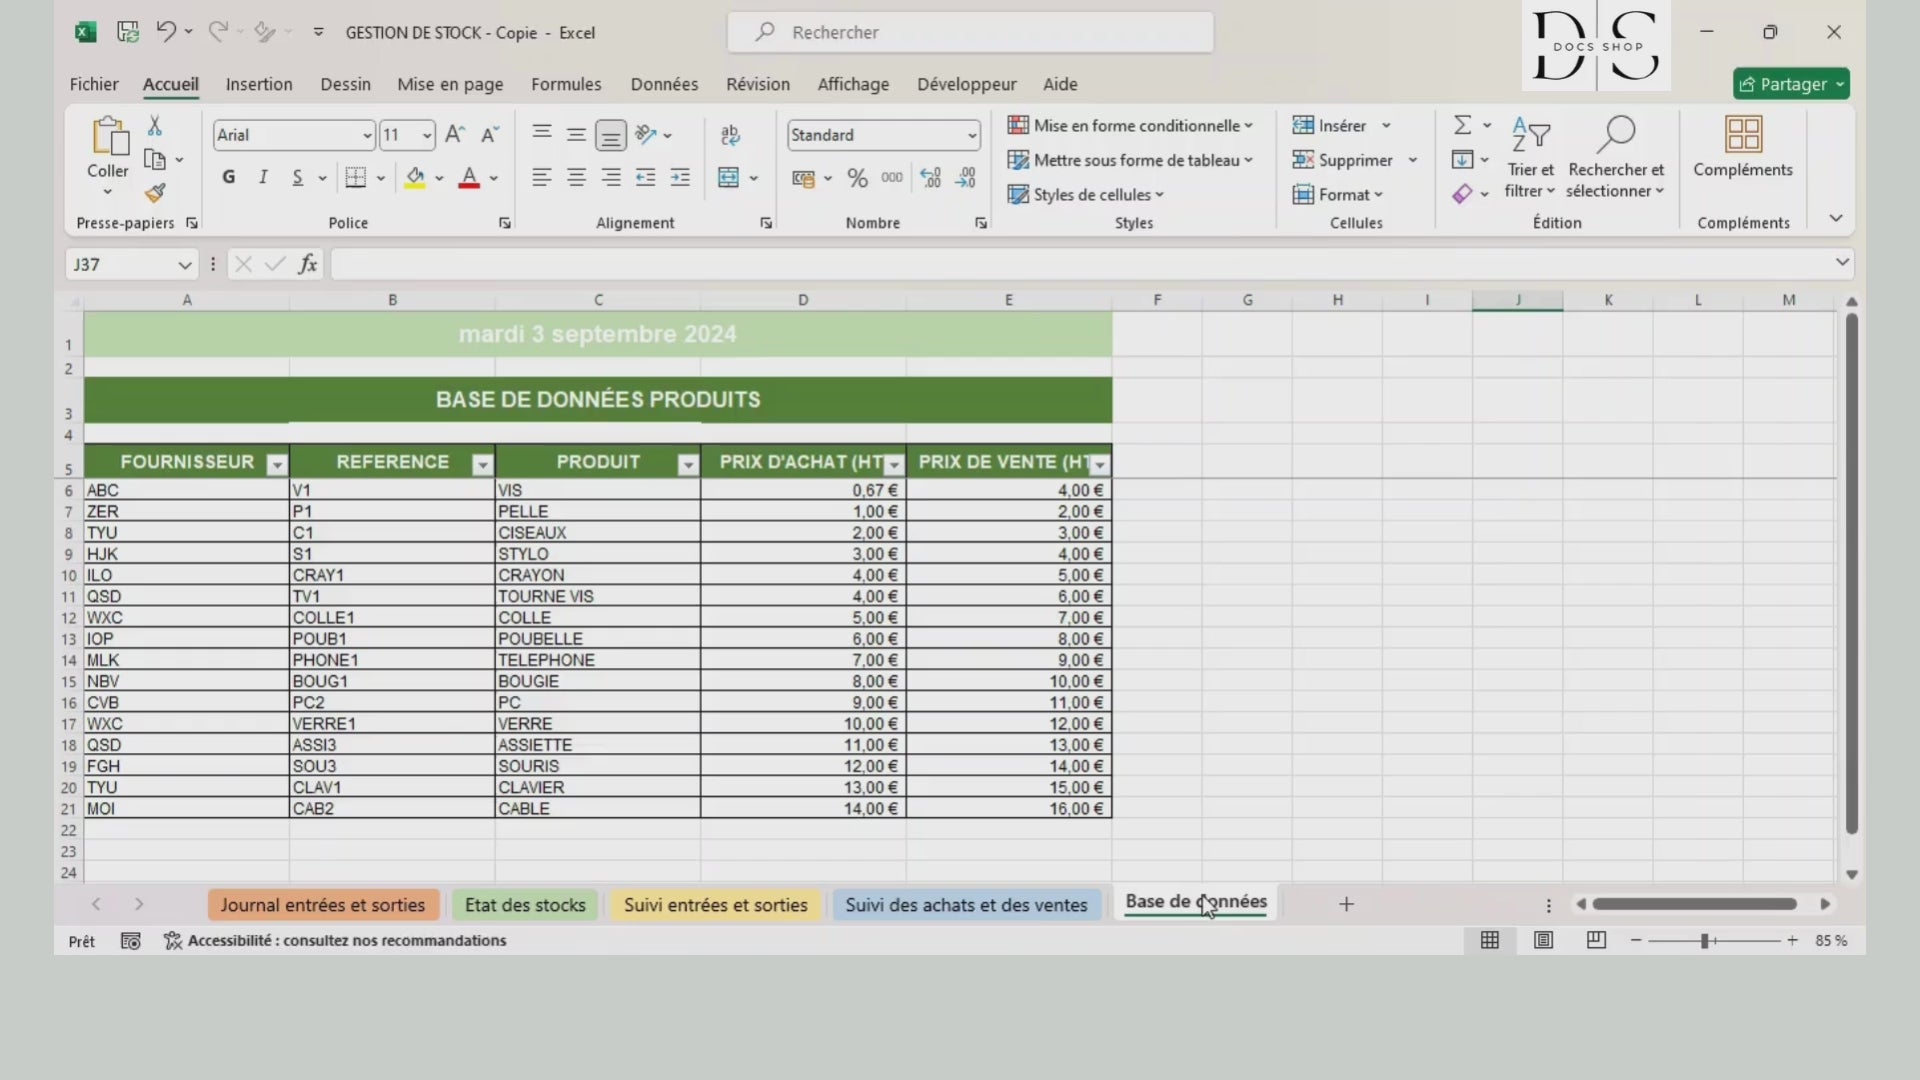
Task: Open PRIX DE VENTE filter dropdown
Action: coord(1100,464)
